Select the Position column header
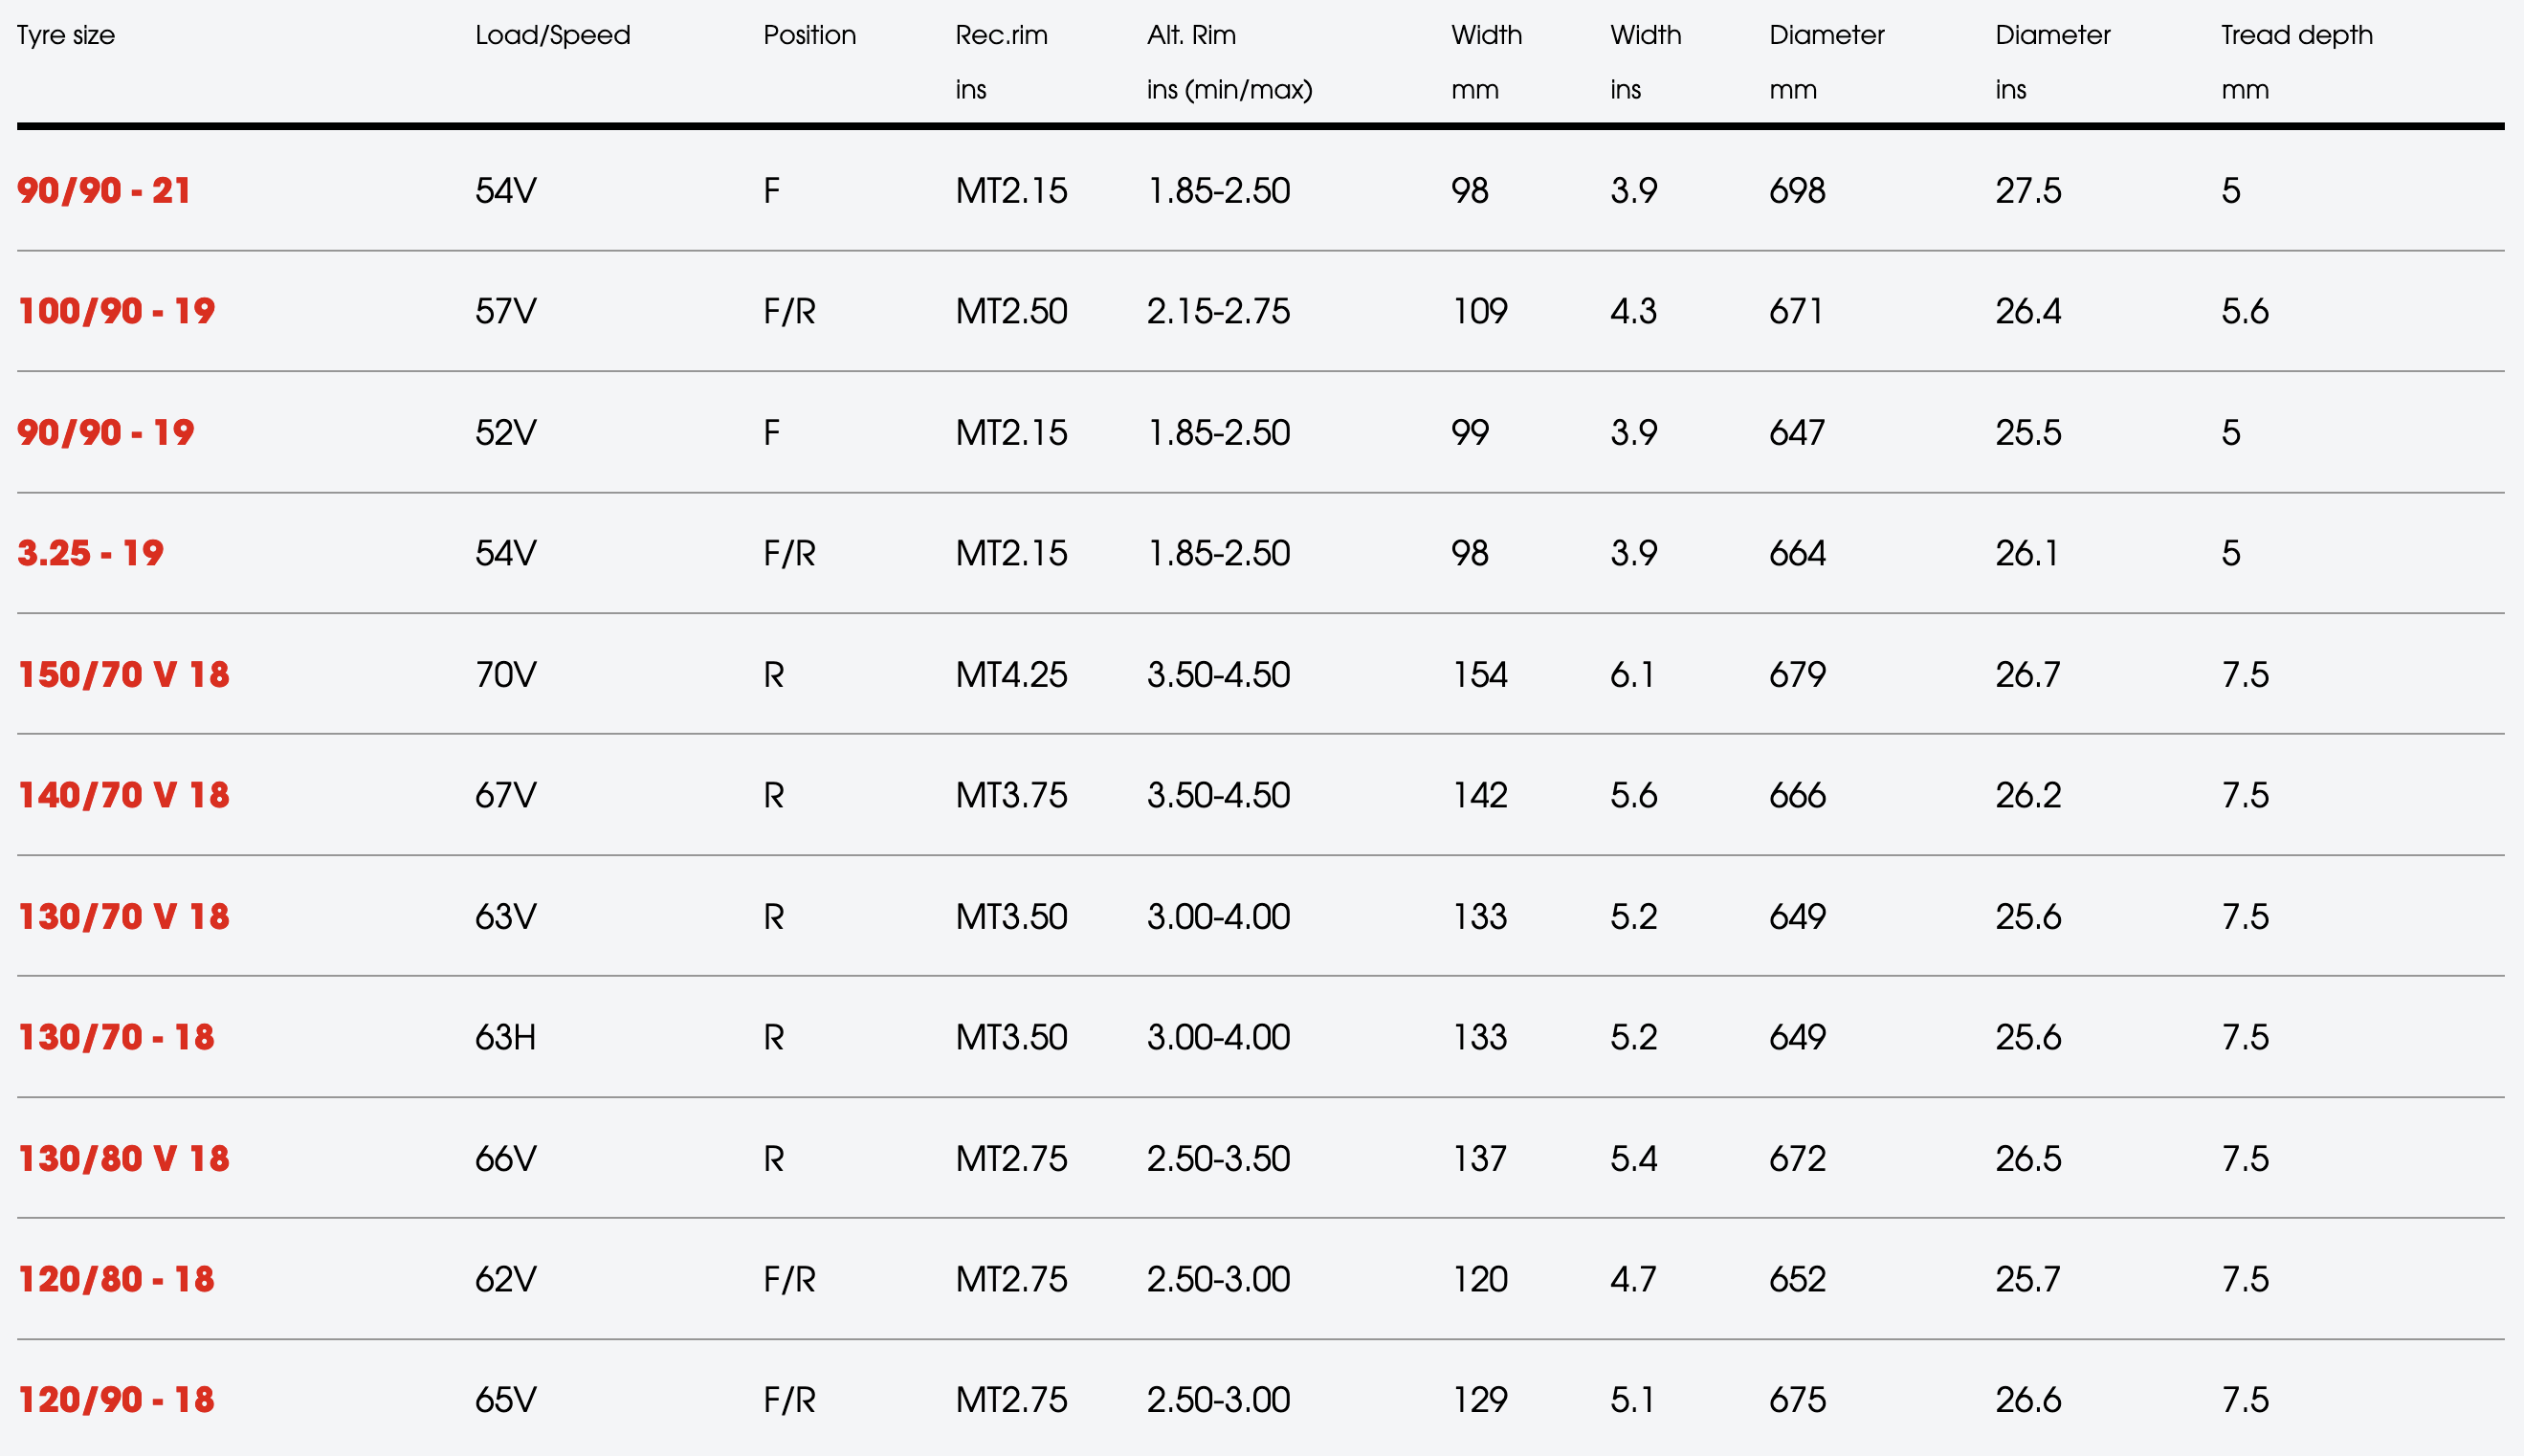This screenshot has height=1456, width=2524. (x=810, y=35)
